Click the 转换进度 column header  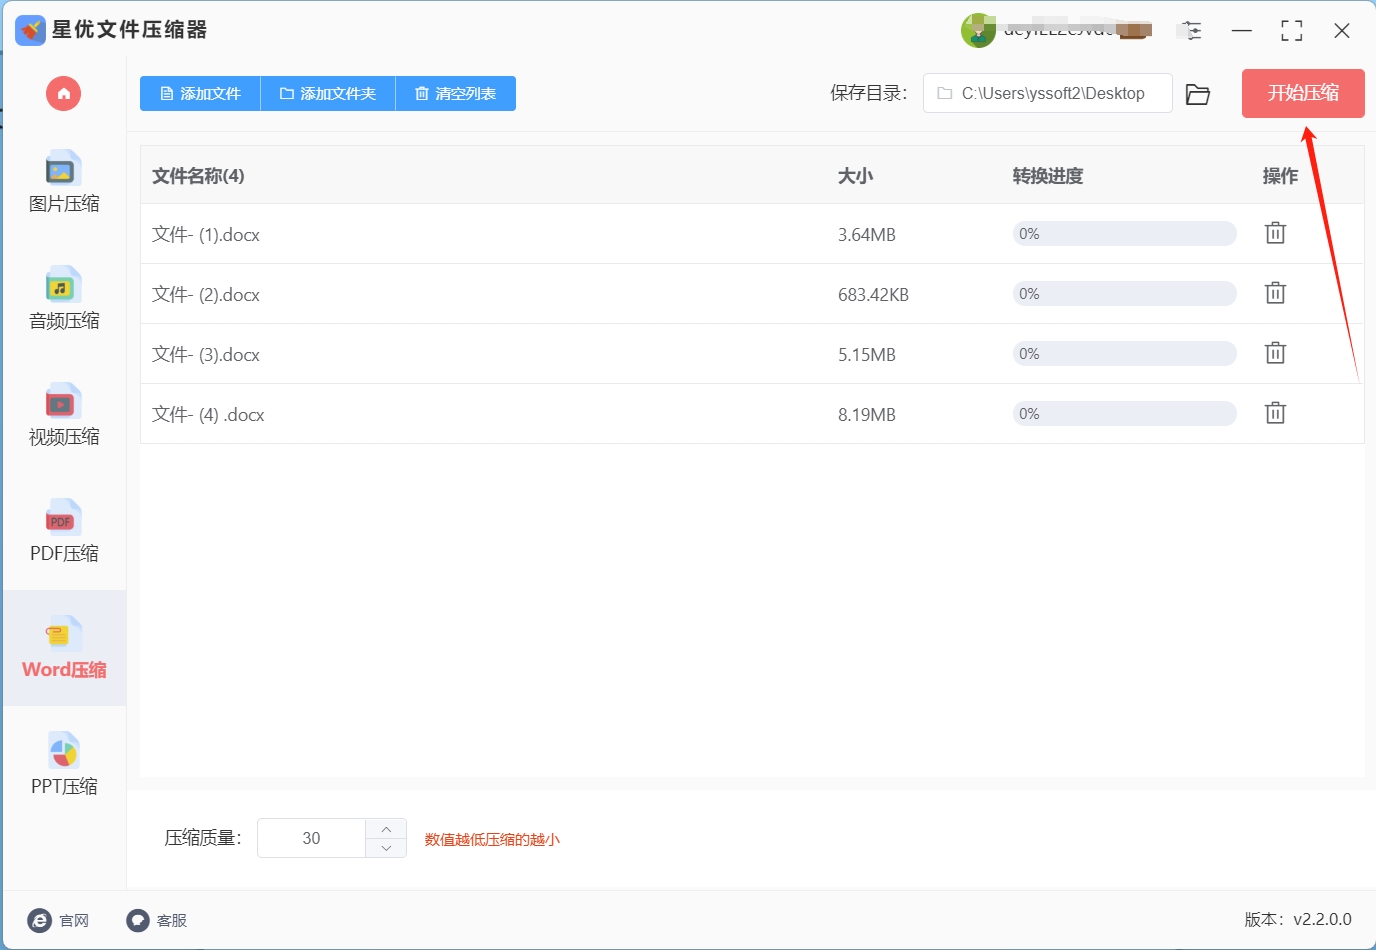pyautogui.click(x=1048, y=176)
